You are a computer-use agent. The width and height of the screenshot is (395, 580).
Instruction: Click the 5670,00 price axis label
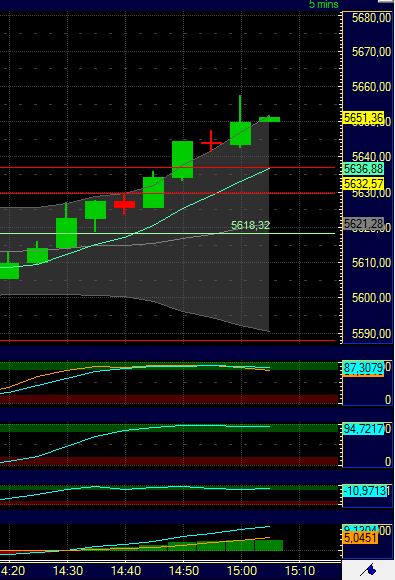pyautogui.click(x=371, y=51)
